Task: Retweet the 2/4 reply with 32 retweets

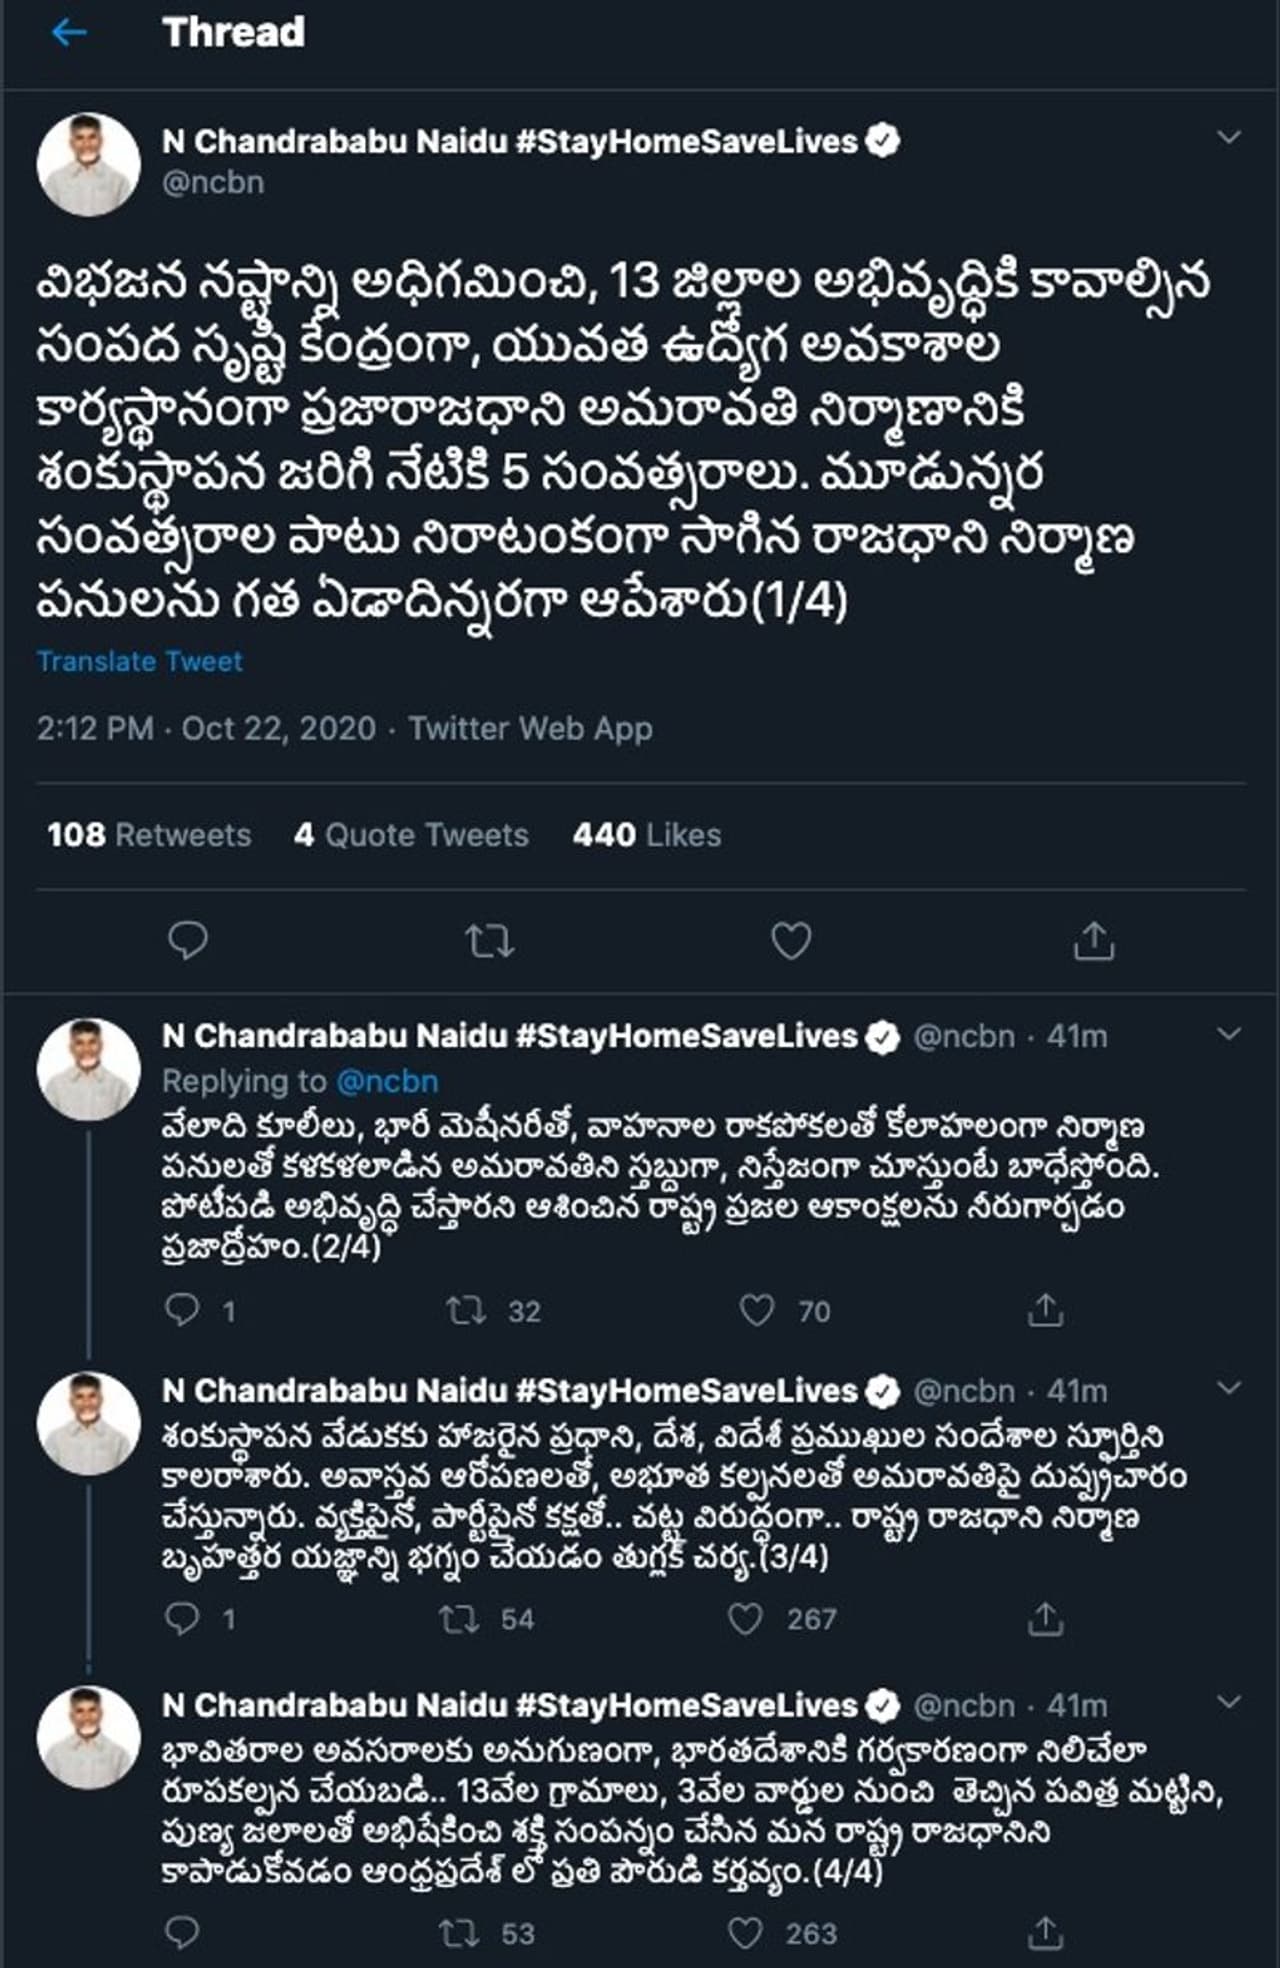Action: [466, 1310]
